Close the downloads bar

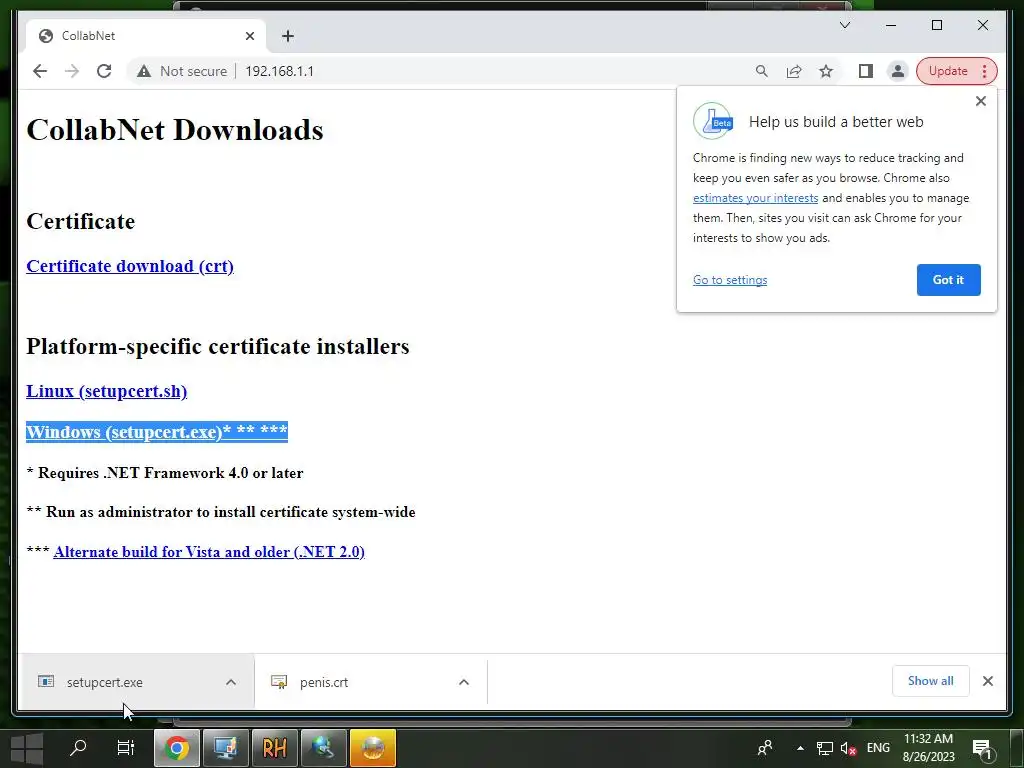pos(987,681)
